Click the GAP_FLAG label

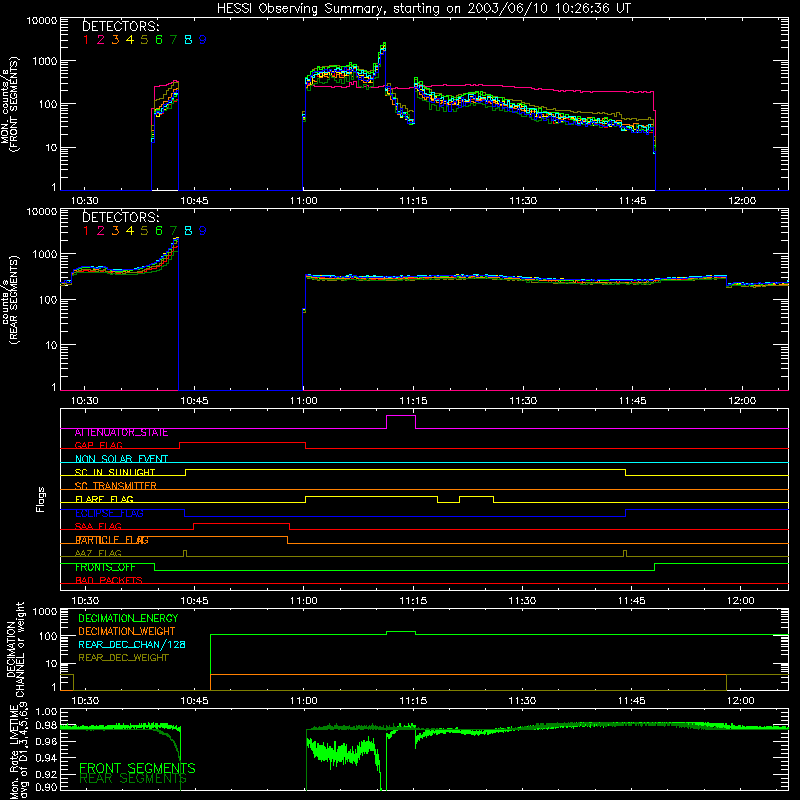pos(98,445)
